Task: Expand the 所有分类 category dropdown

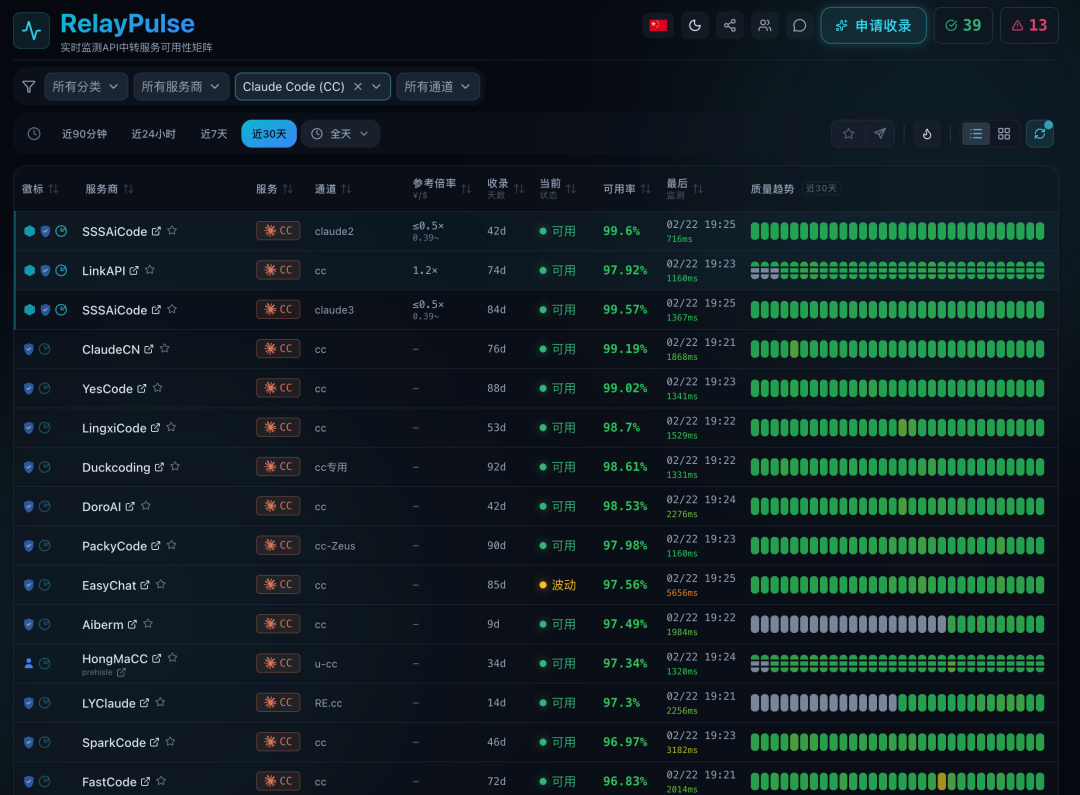Action: (88, 87)
